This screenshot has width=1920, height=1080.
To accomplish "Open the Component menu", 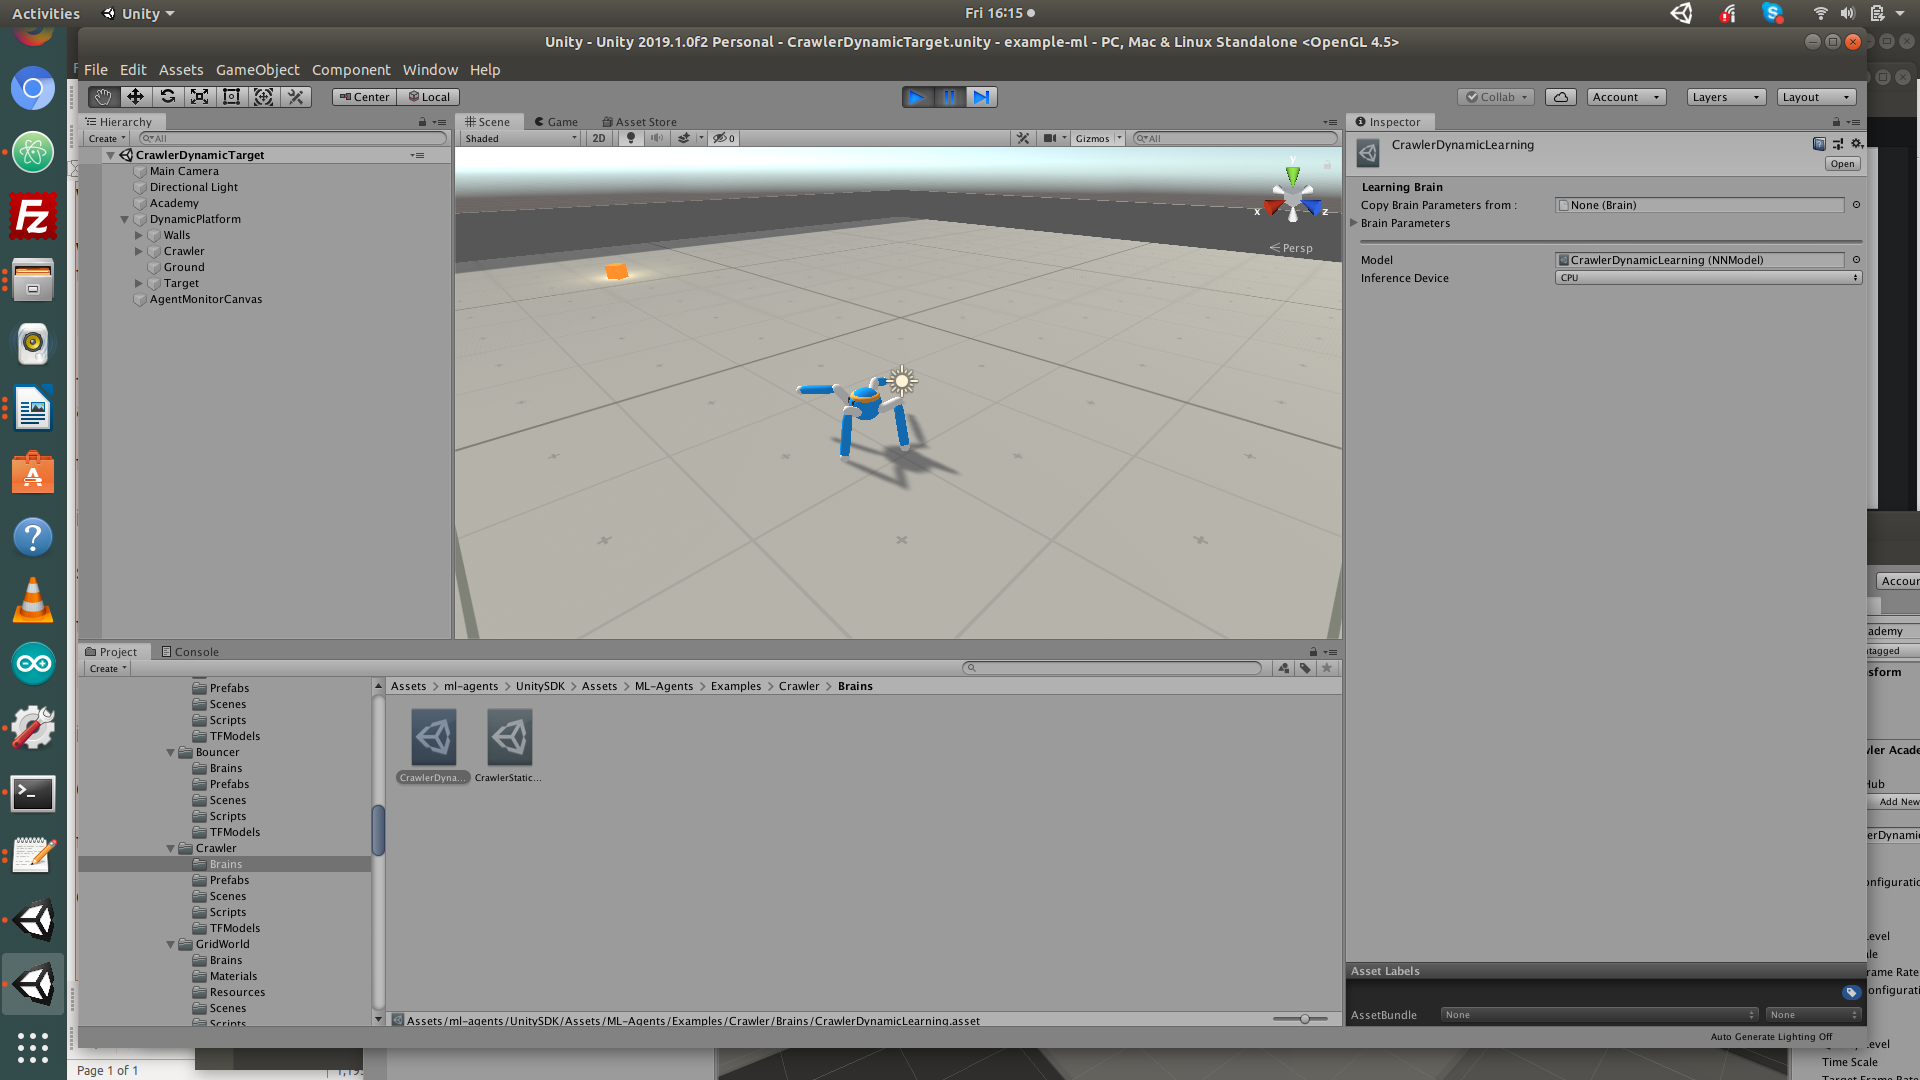I will [351, 70].
